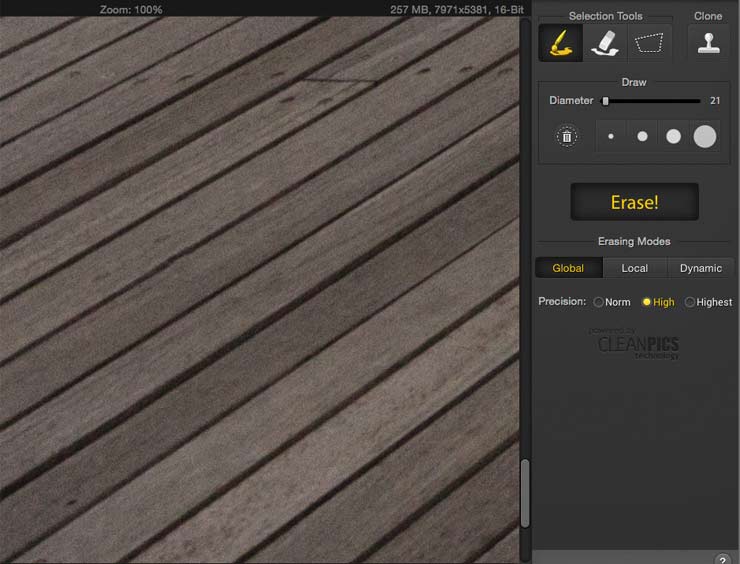
Task: Click the wooden deck image canvas
Action: tap(260, 290)
